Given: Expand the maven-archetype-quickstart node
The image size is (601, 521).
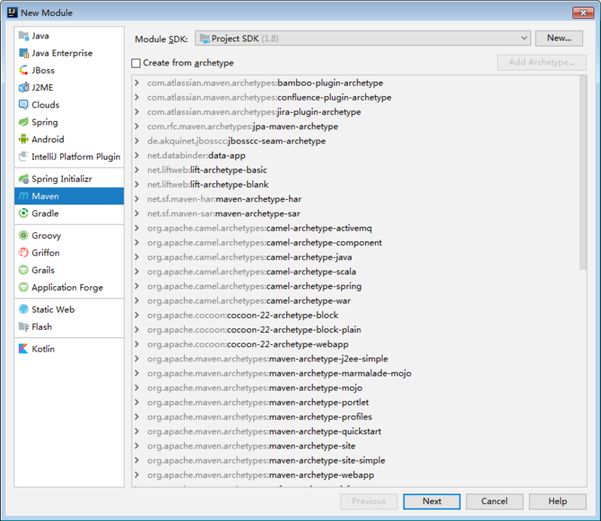Looking at the screenshot, I should coord(136,431).
